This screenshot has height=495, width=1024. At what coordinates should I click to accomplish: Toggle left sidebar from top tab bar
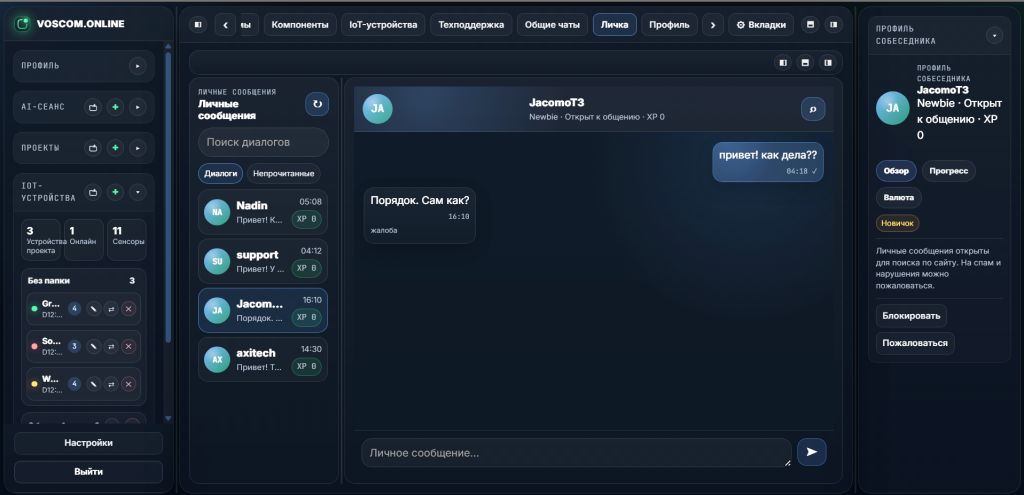tap(199, 25)
